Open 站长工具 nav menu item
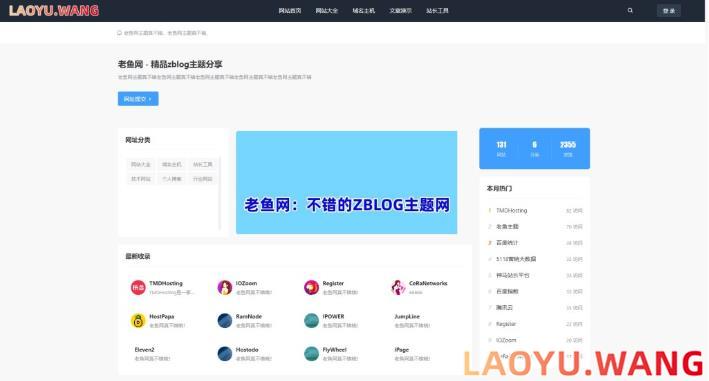 [437, 11]
